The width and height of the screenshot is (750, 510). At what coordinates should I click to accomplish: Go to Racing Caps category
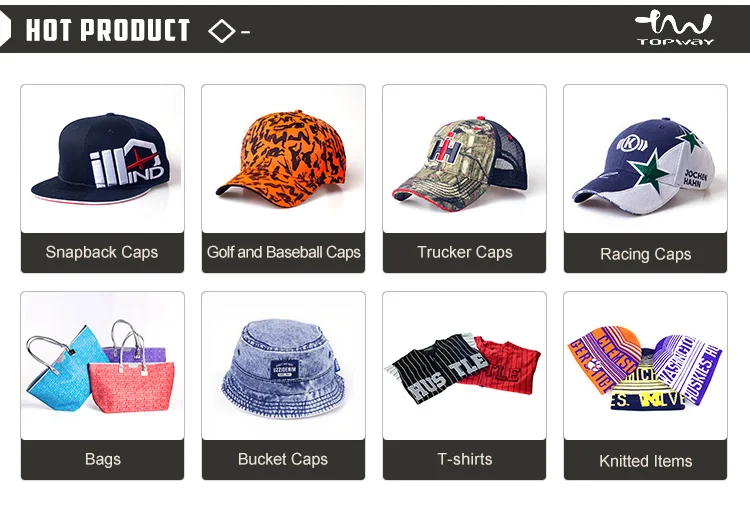[x=645, y=253]
